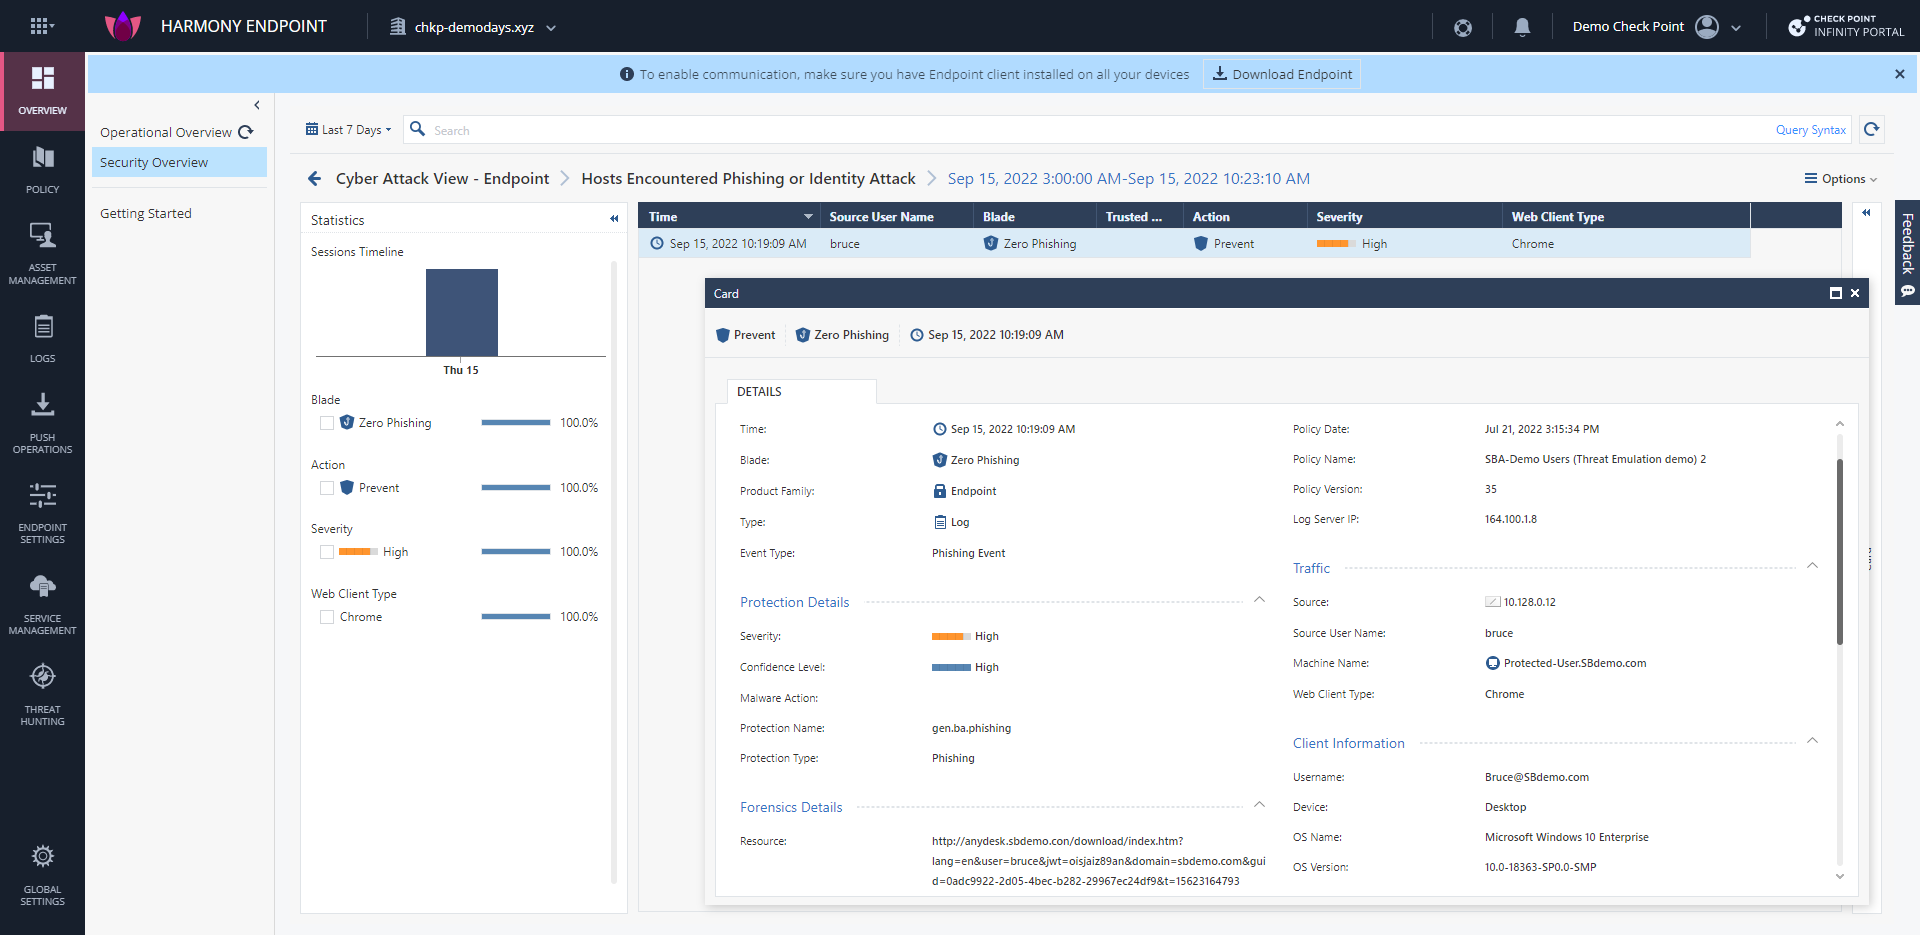Collapse the Protection Details section
Image resolution: width=1920 pixels, height=935 pixels.
click(x=1259, y=600)
